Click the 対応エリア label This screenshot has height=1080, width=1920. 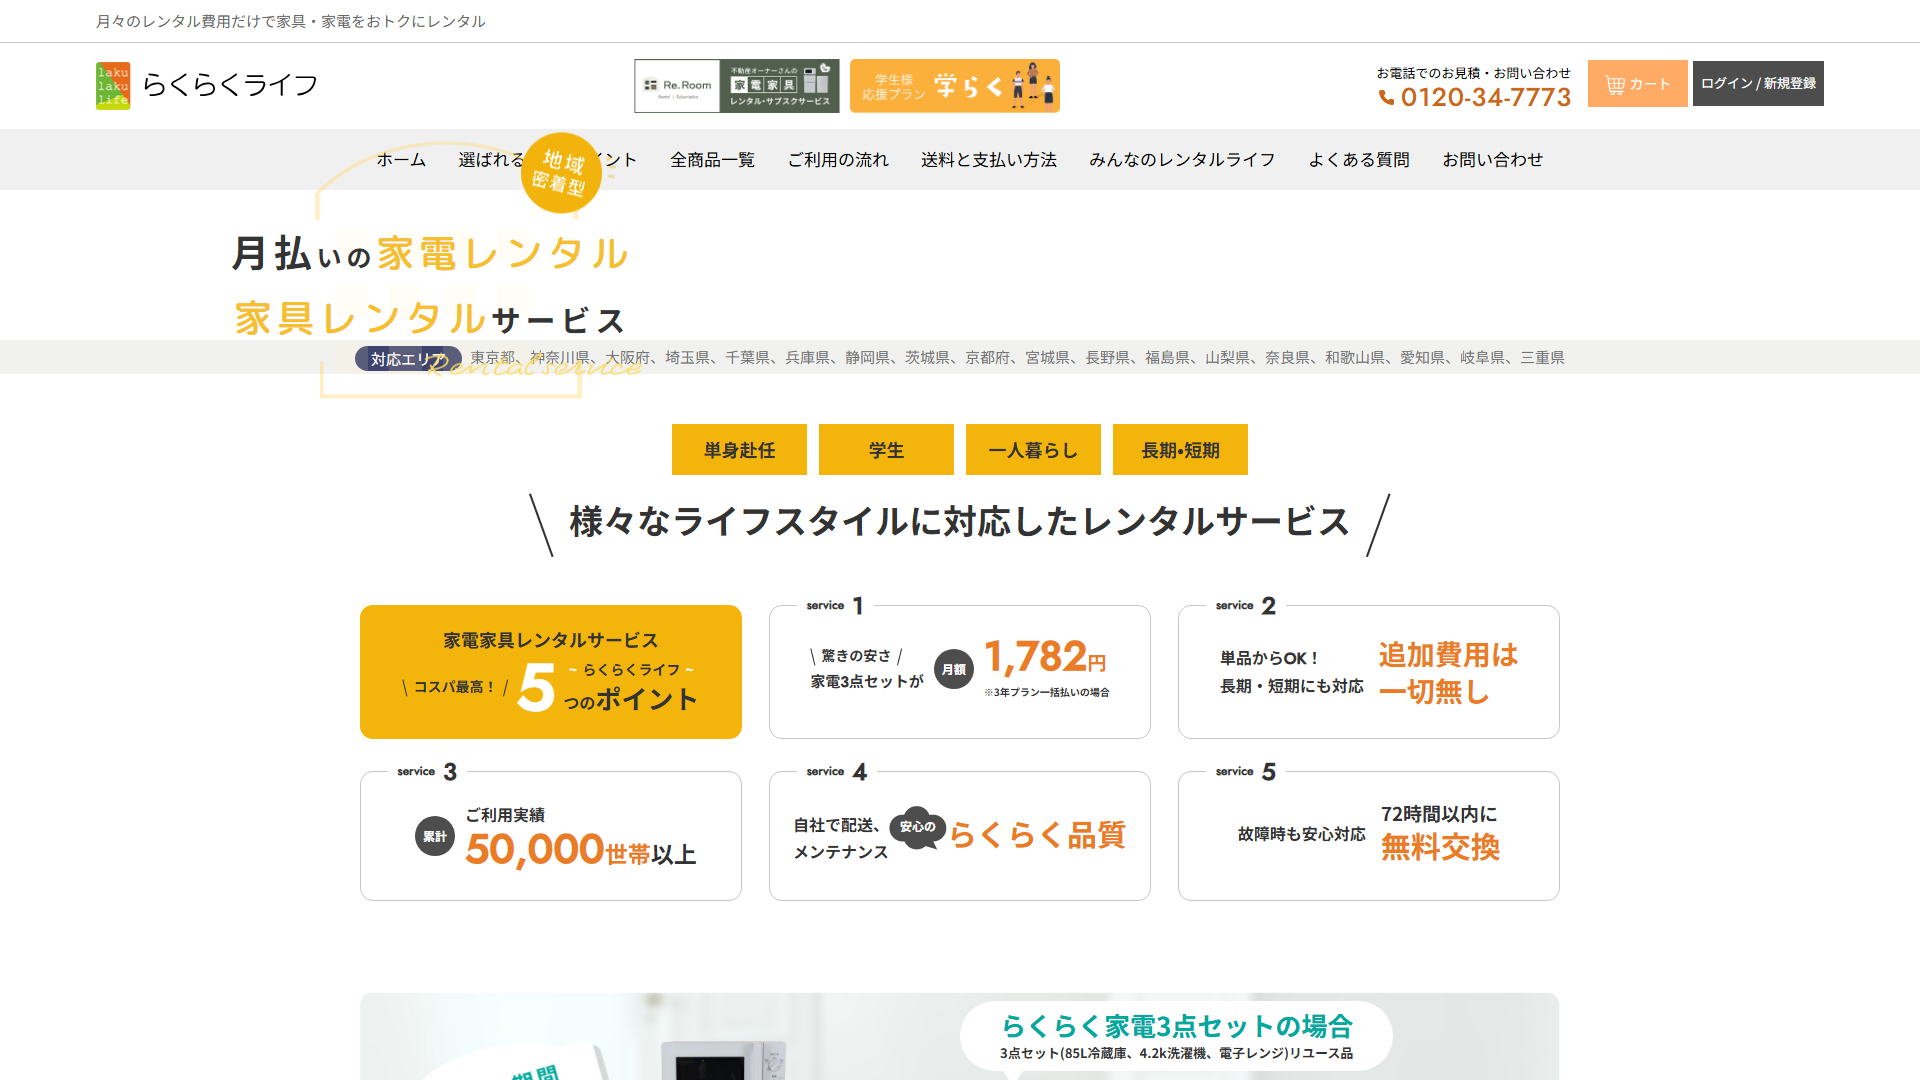coord(406,358)
